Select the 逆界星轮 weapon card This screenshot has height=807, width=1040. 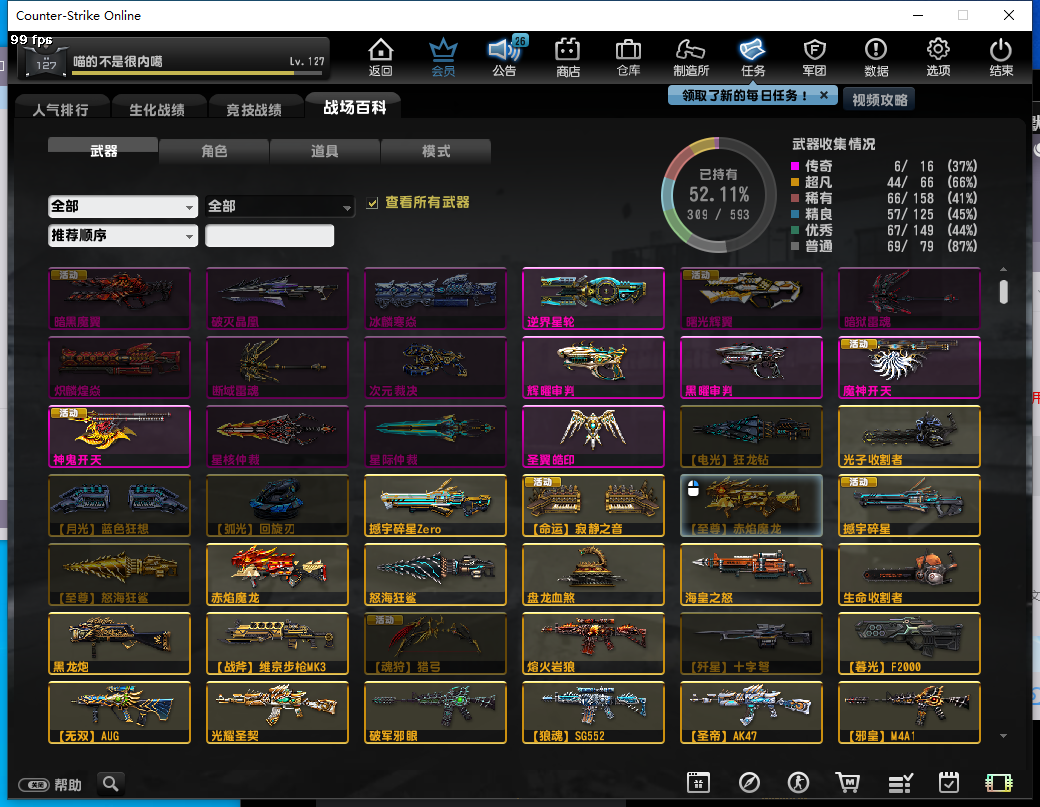[593, 298]
